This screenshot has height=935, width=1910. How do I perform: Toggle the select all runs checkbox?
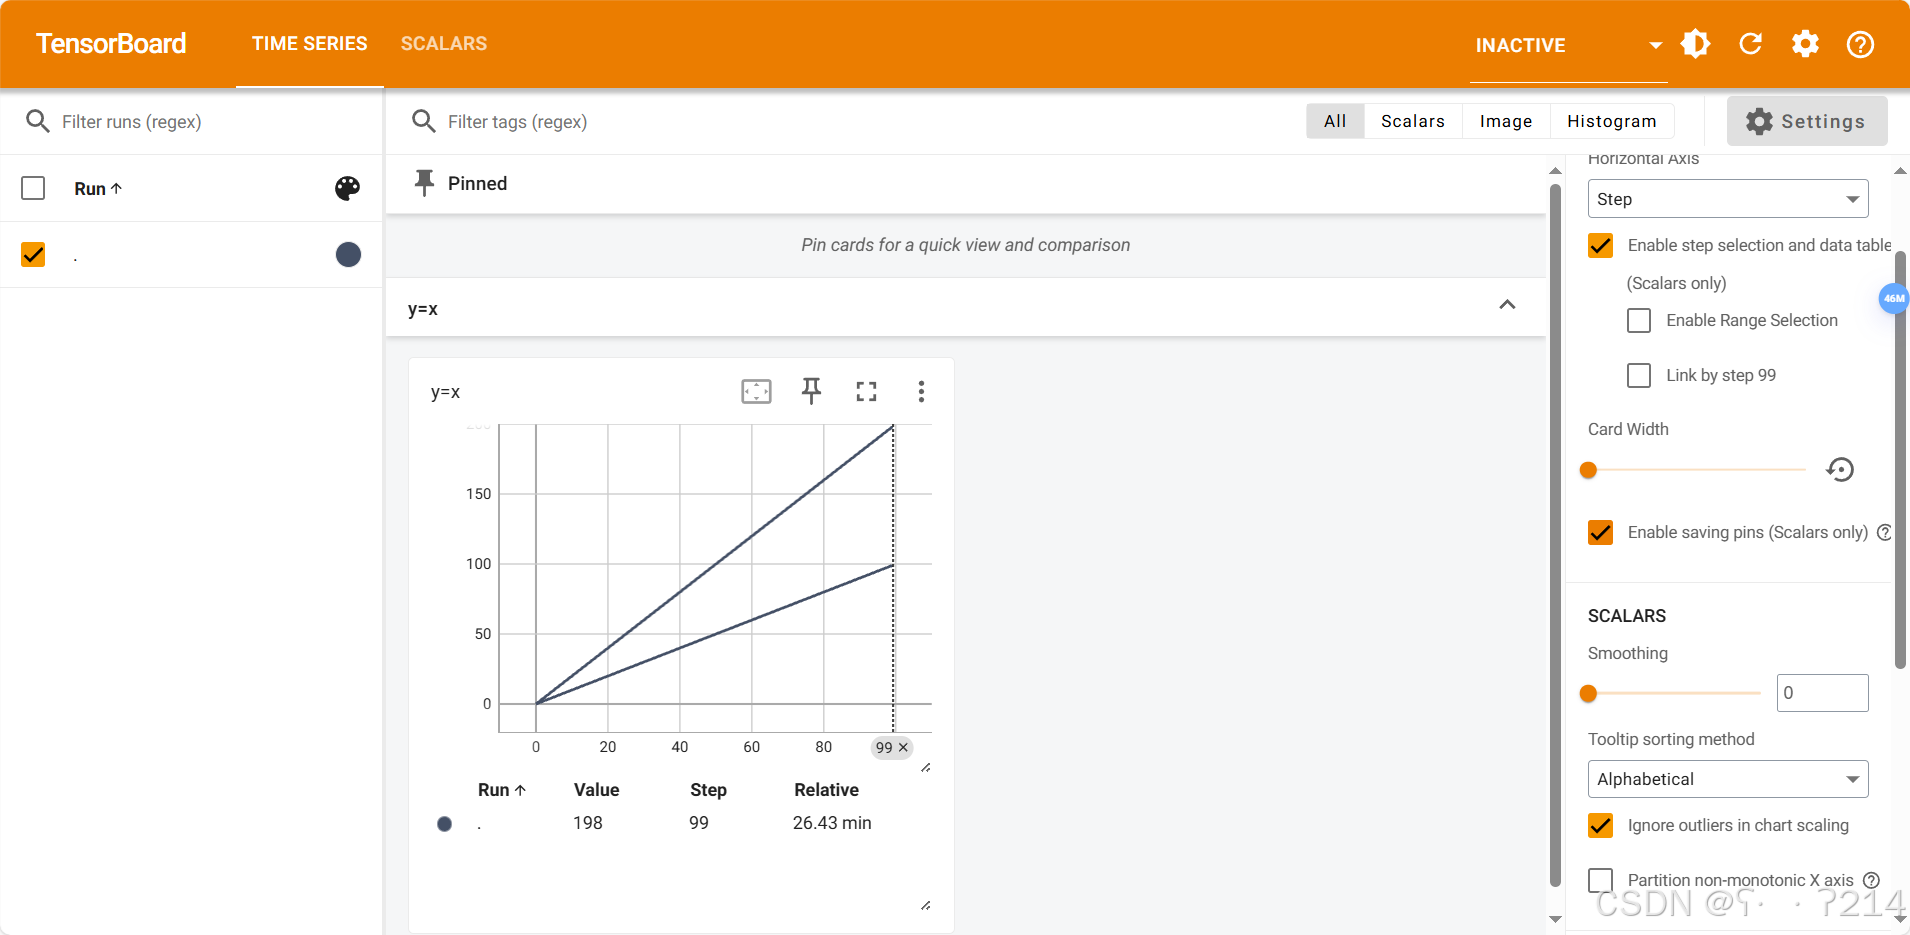(33, 188)
